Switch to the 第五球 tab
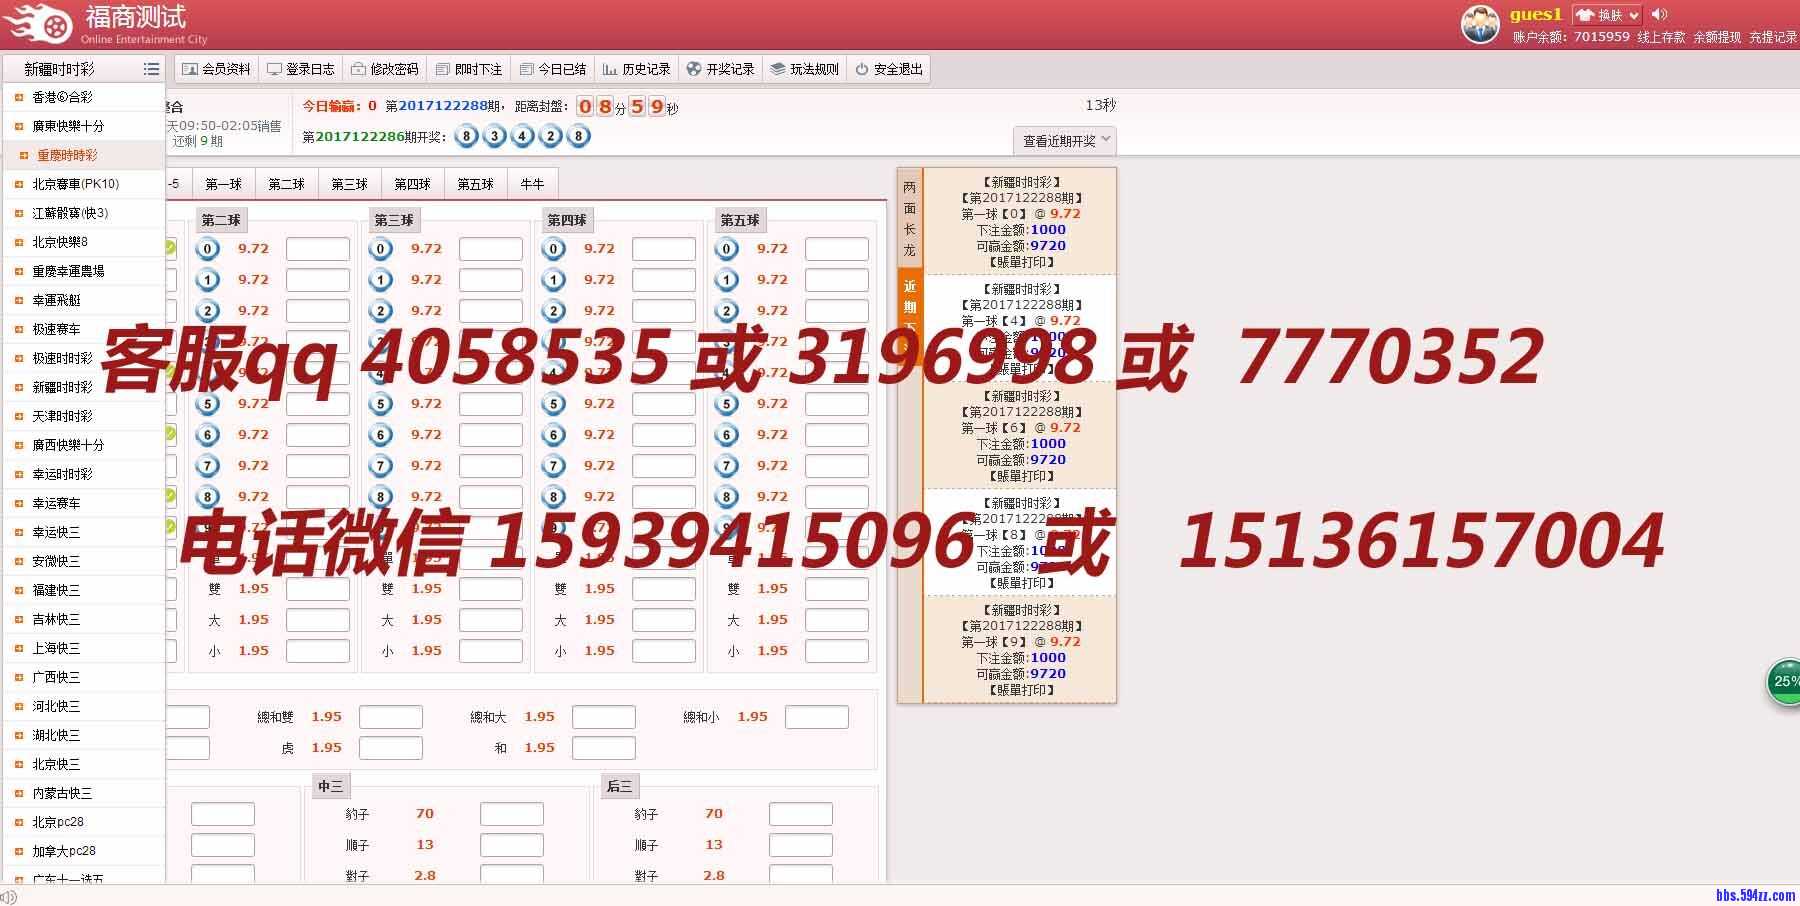 tap(475, 183)
